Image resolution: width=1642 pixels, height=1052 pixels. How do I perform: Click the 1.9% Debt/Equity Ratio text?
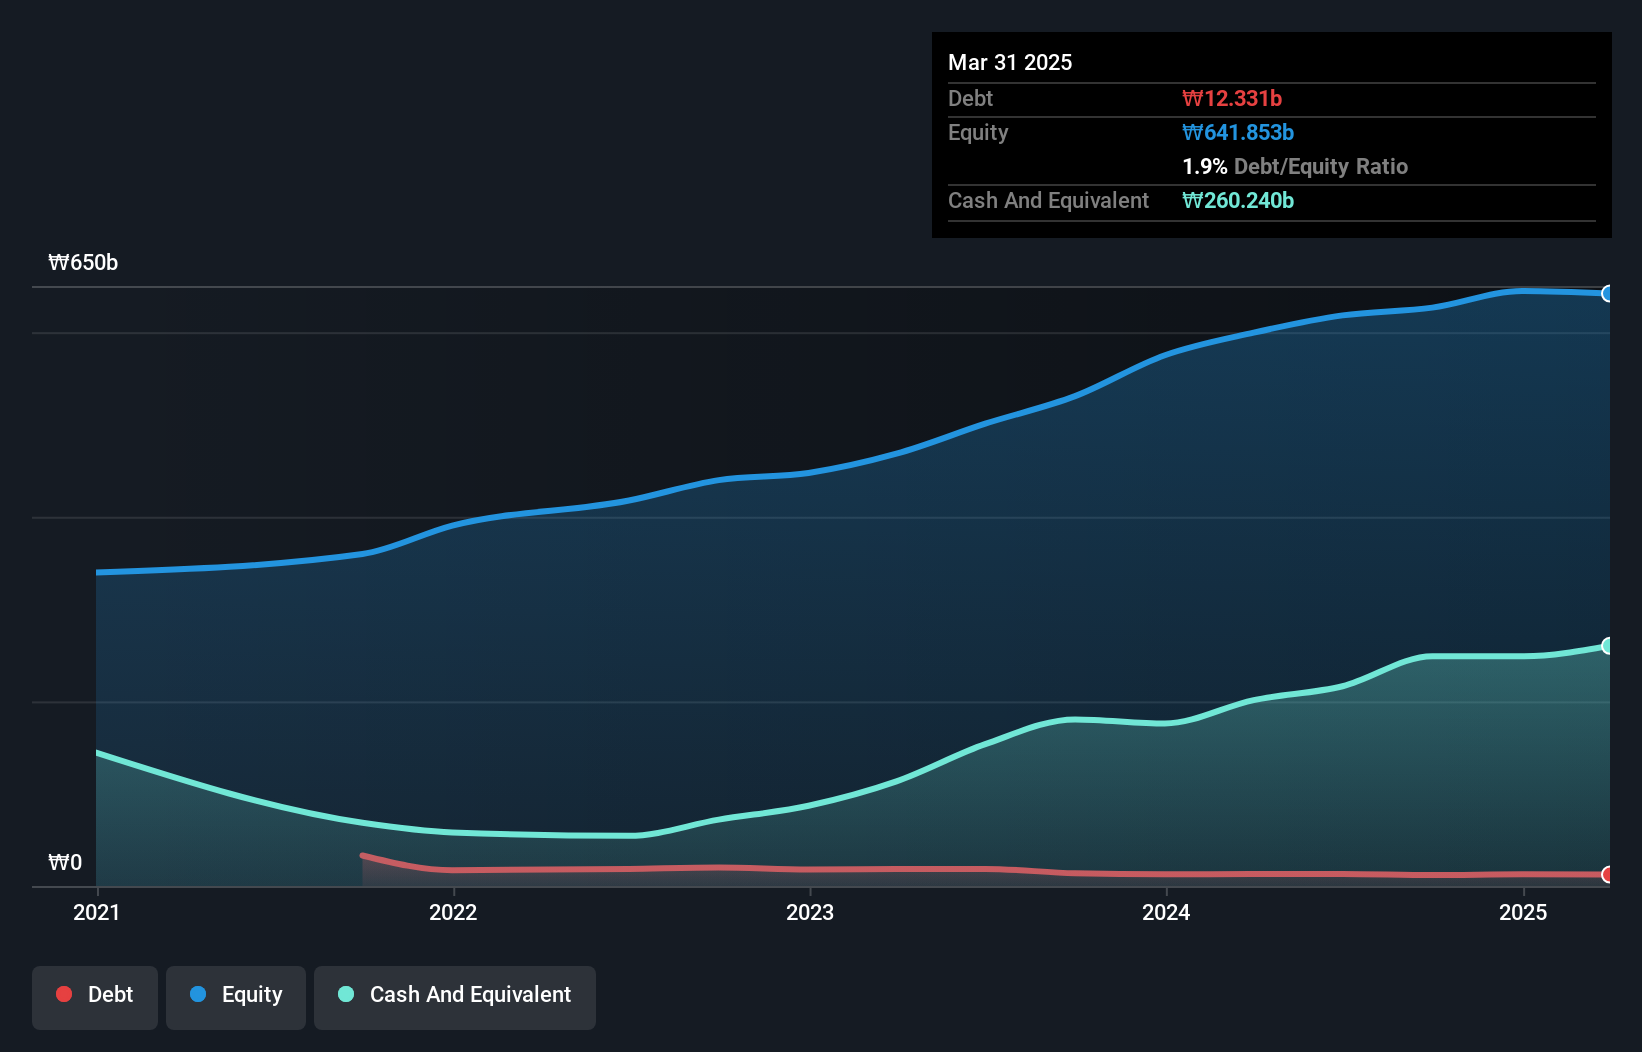[x=1295, y=167]
